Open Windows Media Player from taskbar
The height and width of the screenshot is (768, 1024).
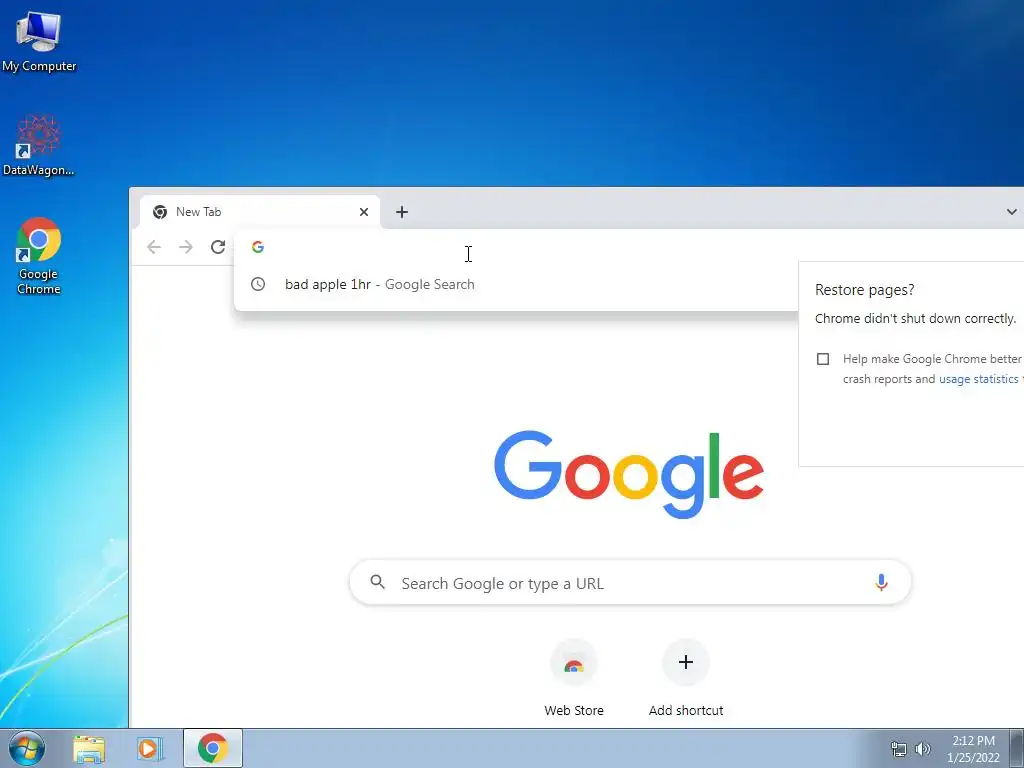click(150, 748)
